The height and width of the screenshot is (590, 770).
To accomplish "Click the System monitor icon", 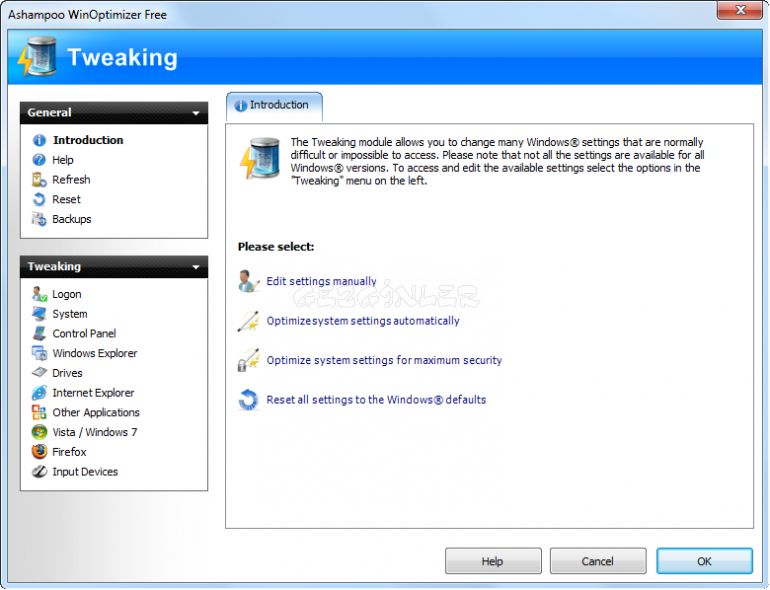I will pos(39,314).
